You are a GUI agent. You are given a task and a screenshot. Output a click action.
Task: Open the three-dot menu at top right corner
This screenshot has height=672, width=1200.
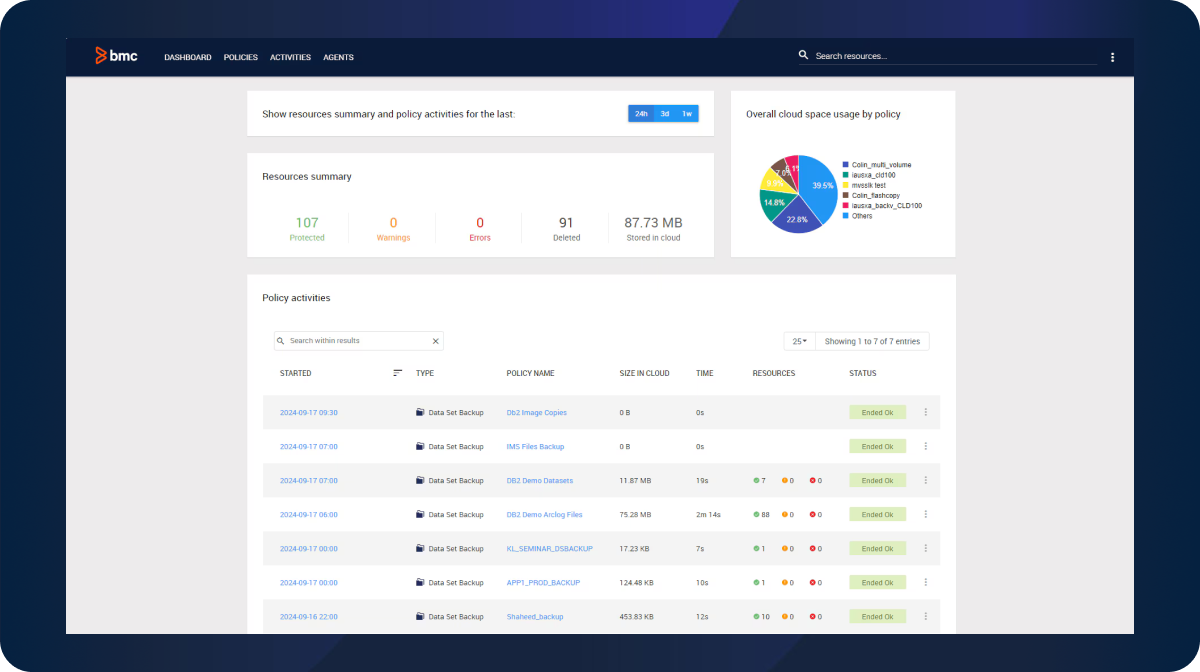pyautogui.click(x=1112, y=57)
